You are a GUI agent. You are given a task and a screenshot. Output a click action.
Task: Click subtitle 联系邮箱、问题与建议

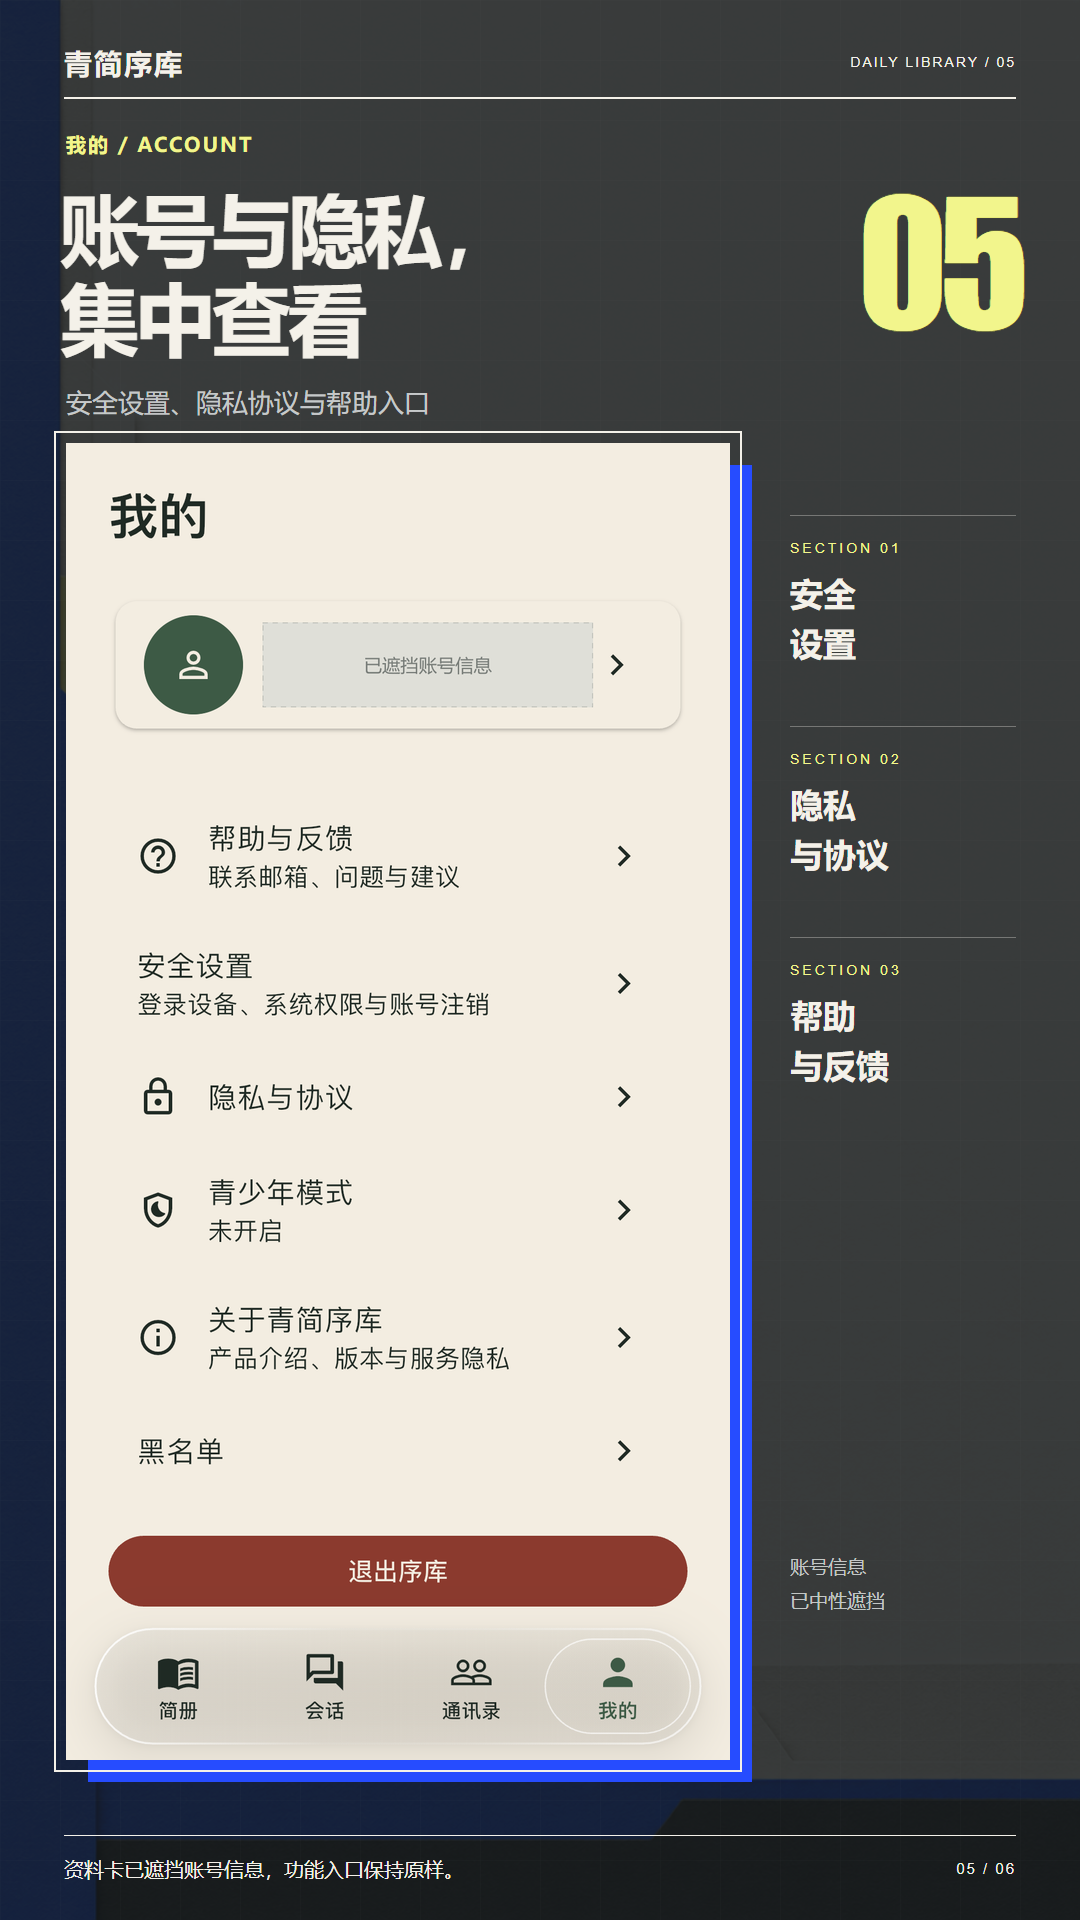click(x=334, y=877)
